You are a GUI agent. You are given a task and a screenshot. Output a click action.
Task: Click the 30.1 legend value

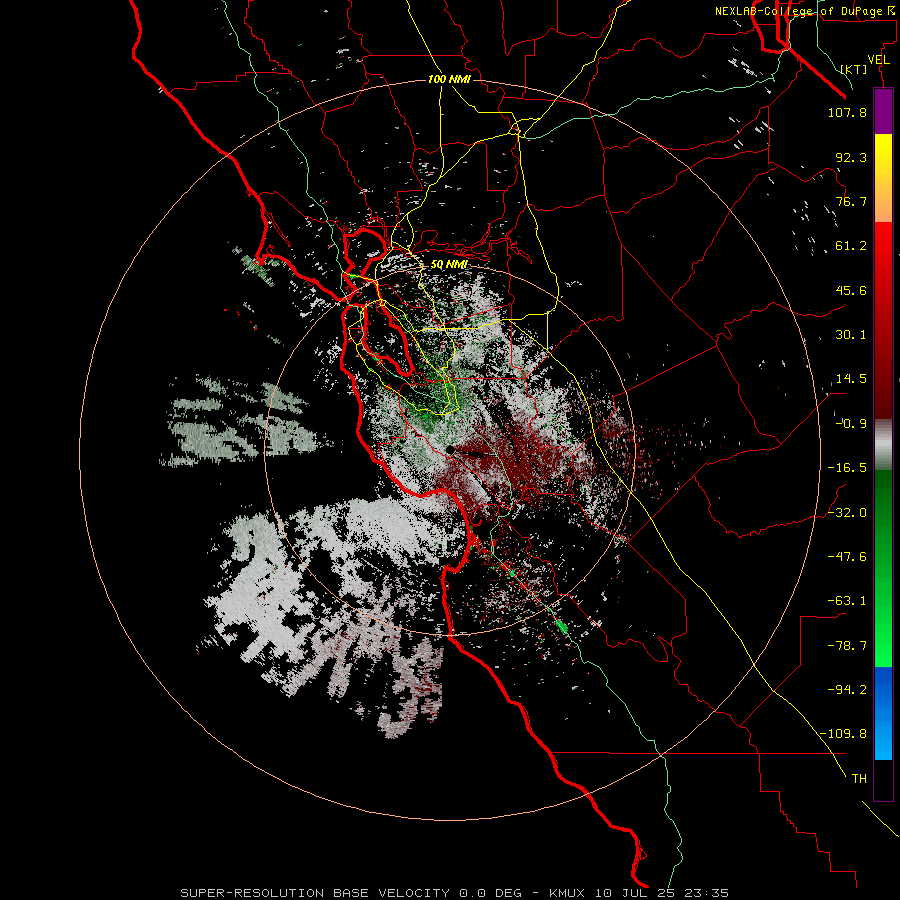[x=851, y=335]
